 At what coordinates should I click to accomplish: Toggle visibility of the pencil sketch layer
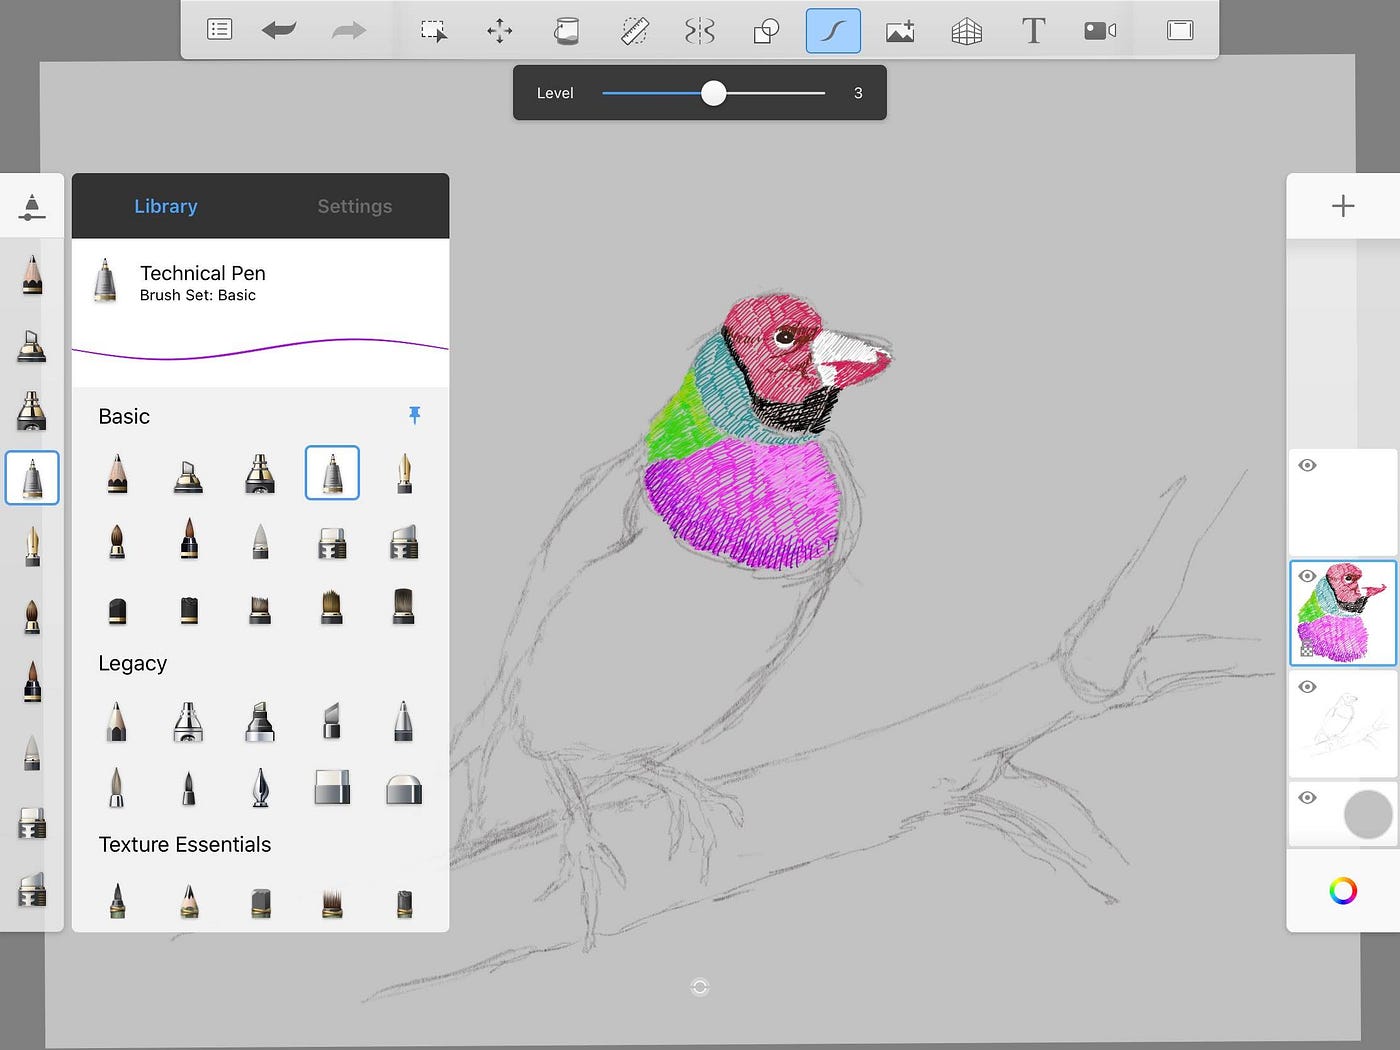click(x=1307, y=687)
